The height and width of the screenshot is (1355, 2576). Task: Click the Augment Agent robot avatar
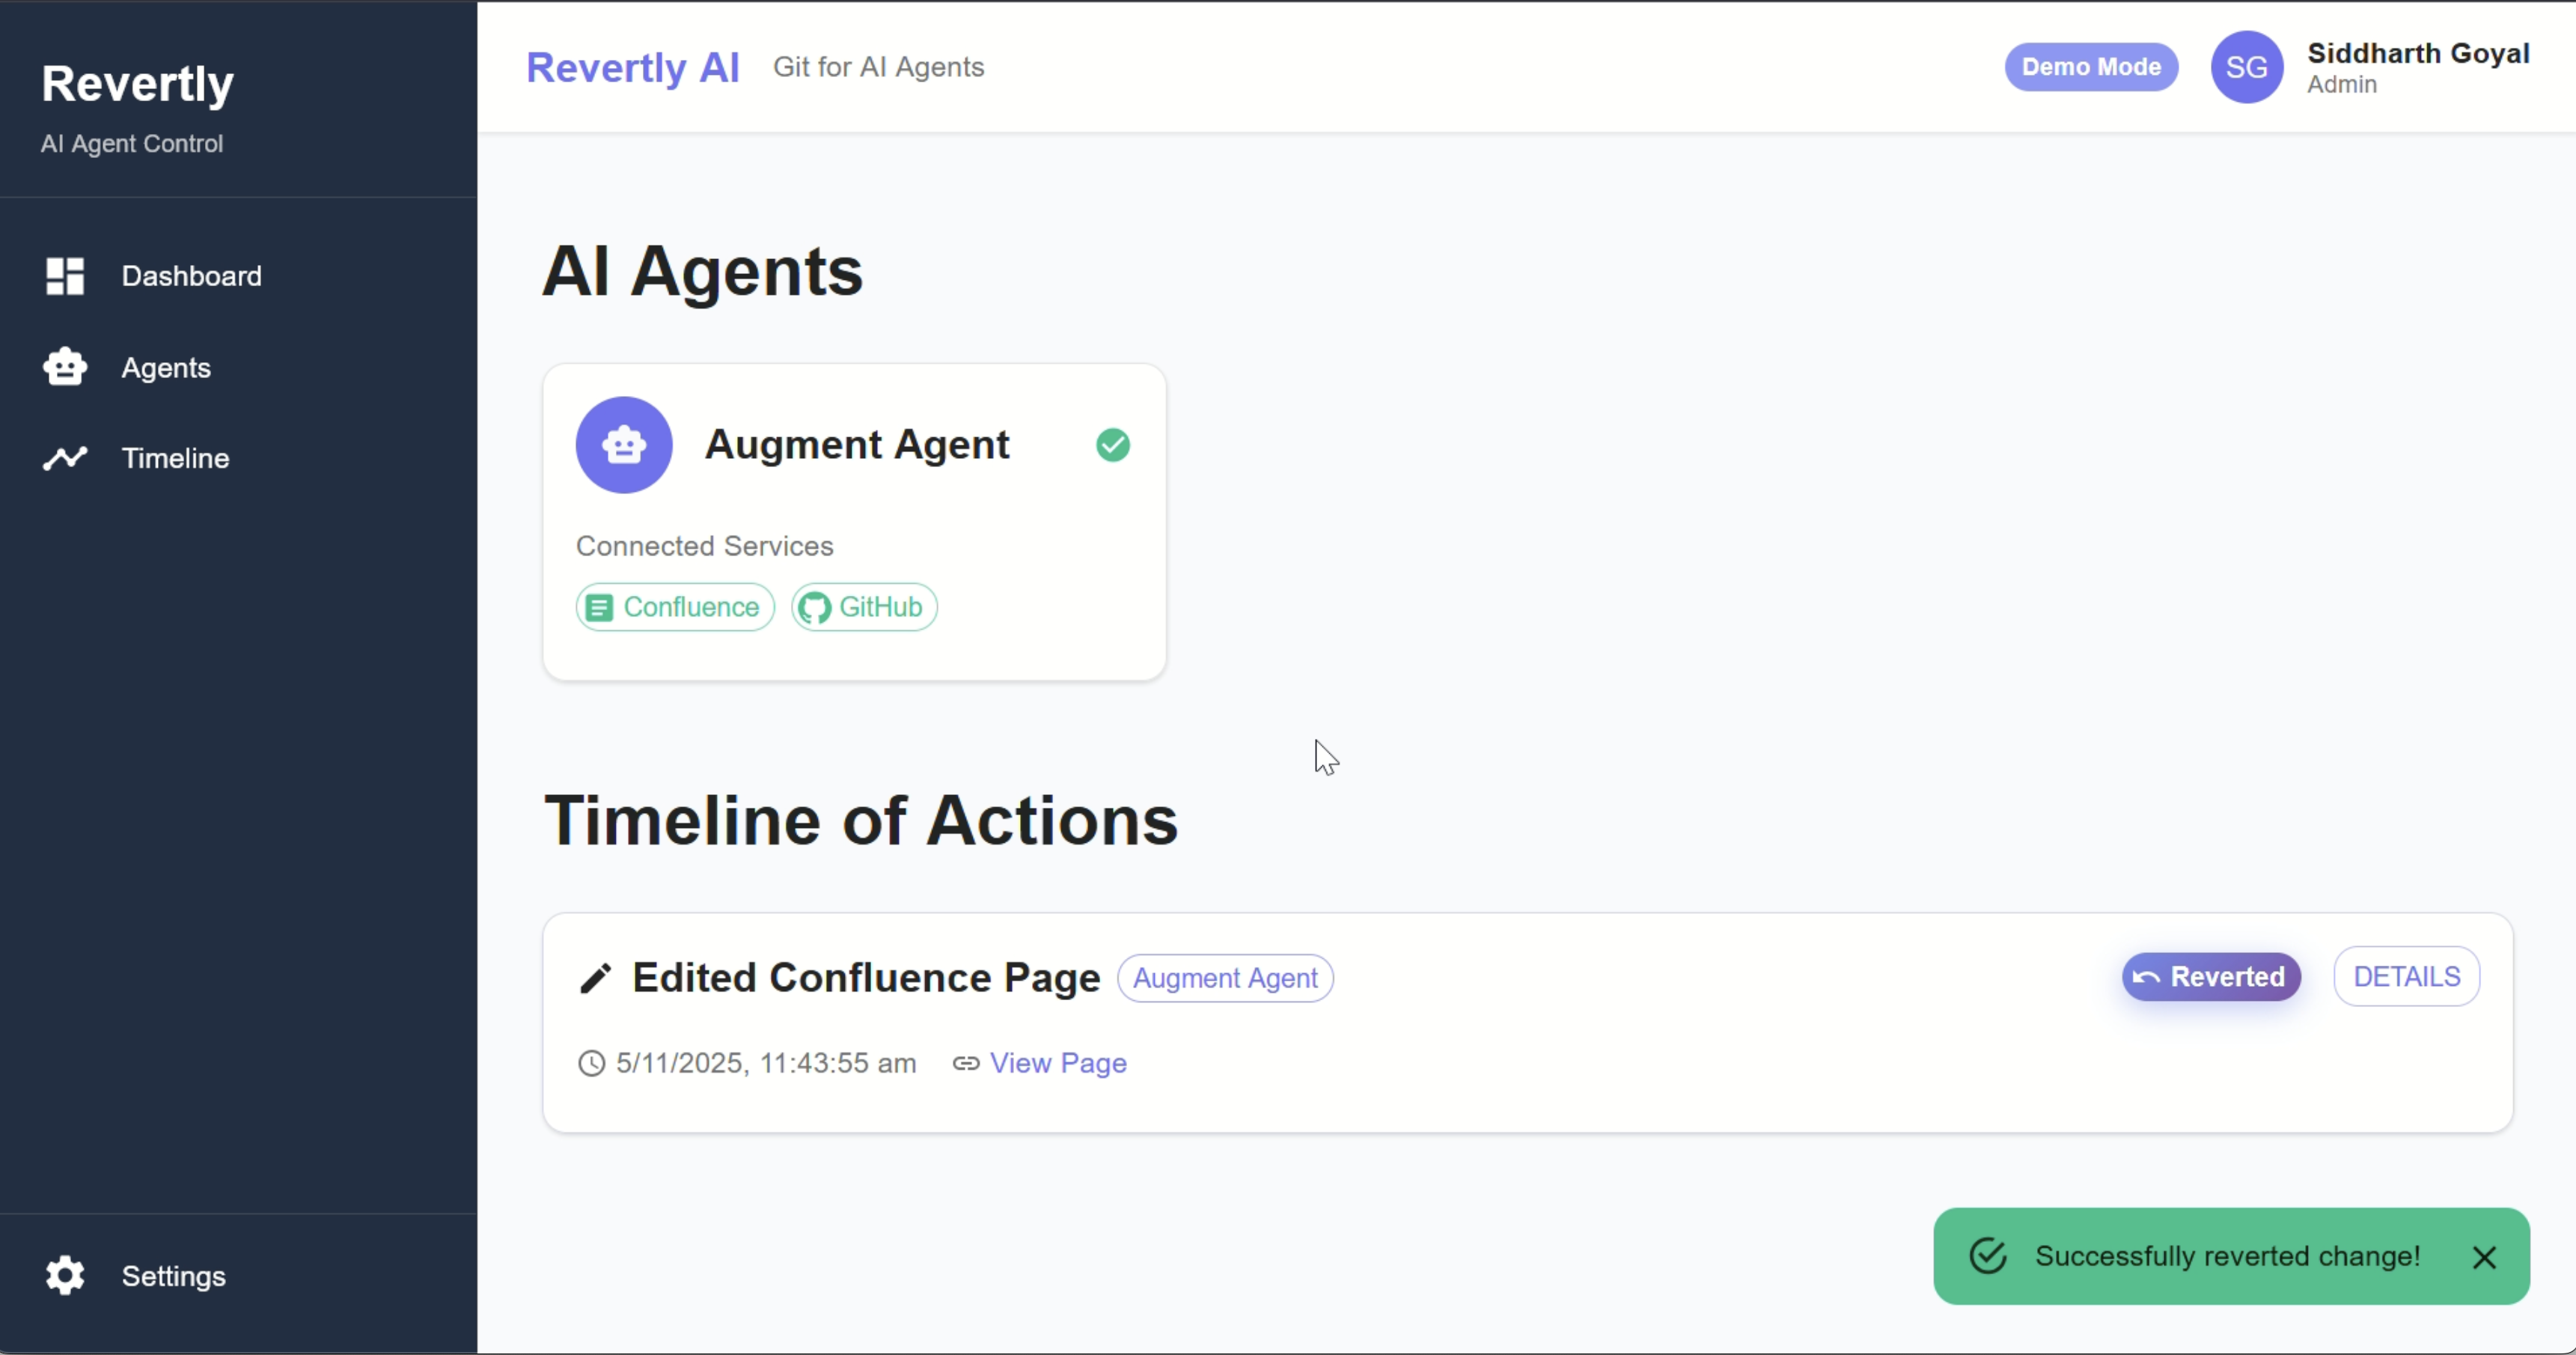(x=625, y=445)
